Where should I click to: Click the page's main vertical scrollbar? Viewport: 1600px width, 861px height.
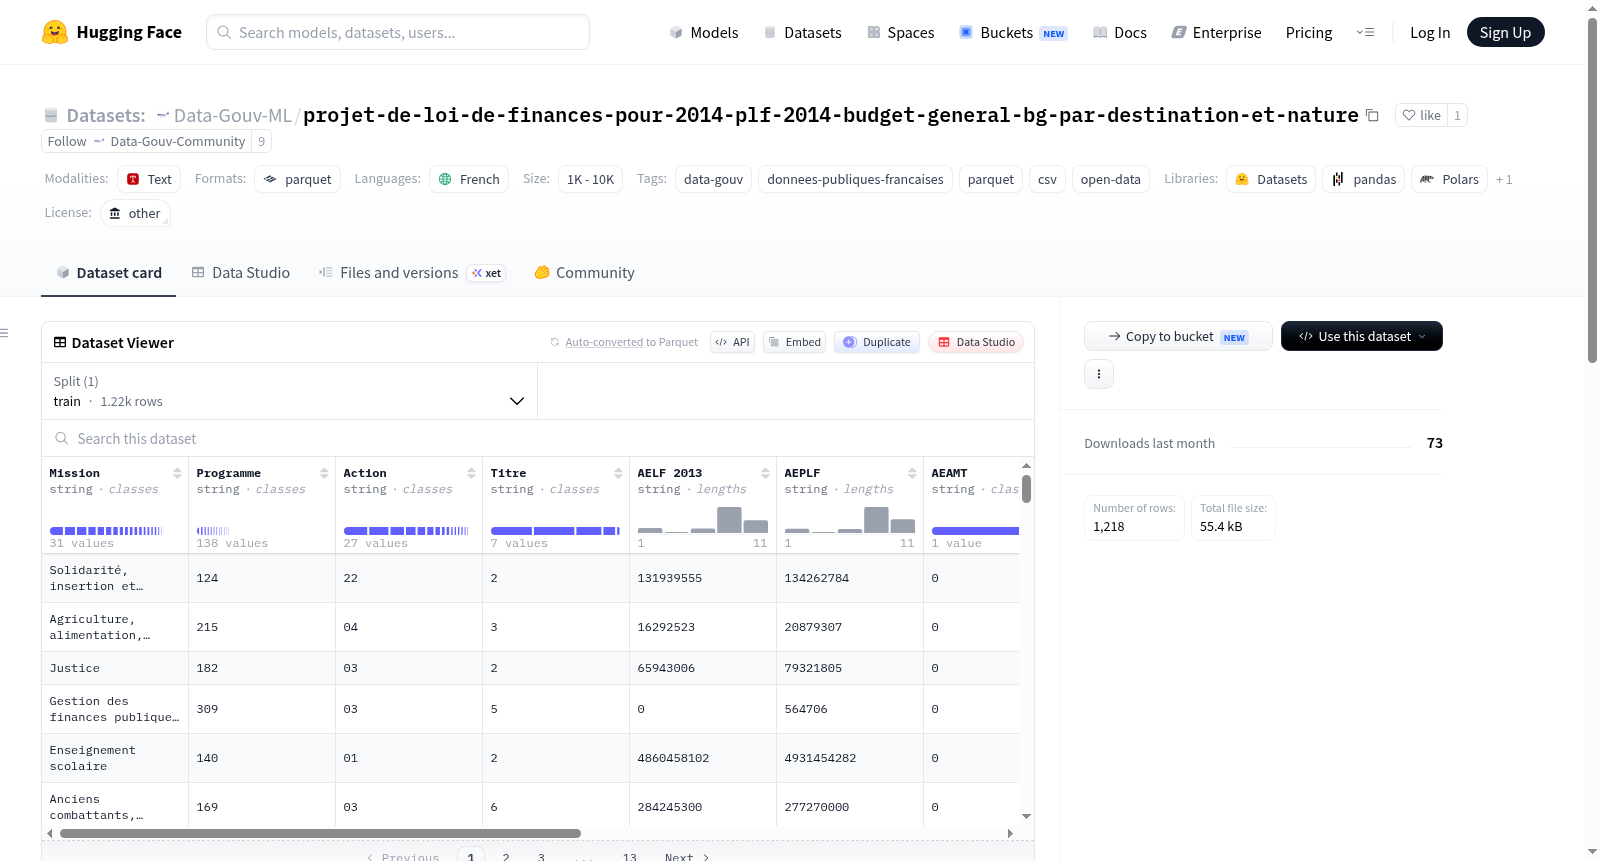pos(1593,190)
